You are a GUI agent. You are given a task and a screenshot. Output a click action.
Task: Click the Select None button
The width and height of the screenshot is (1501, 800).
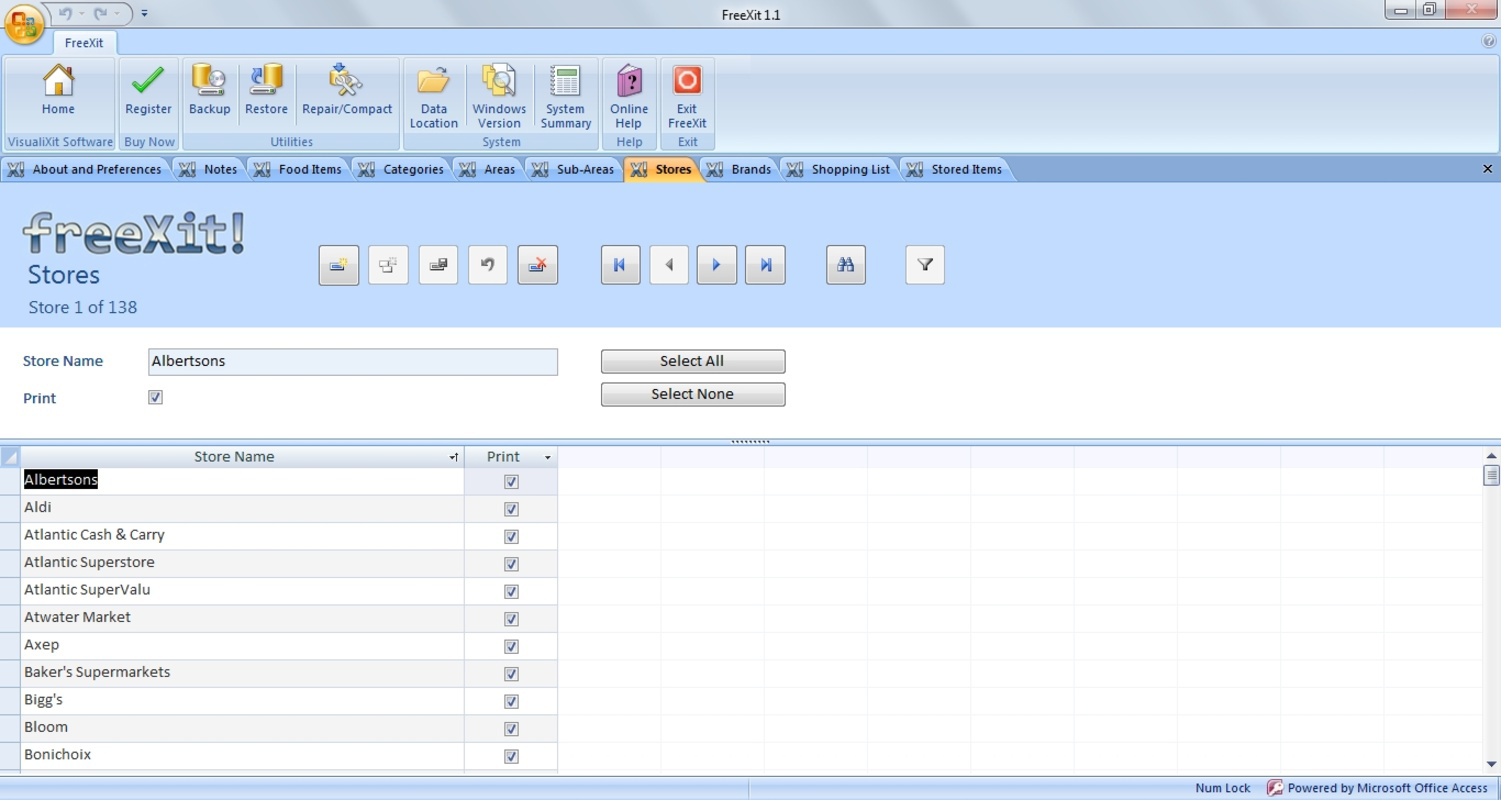(693, 394)
